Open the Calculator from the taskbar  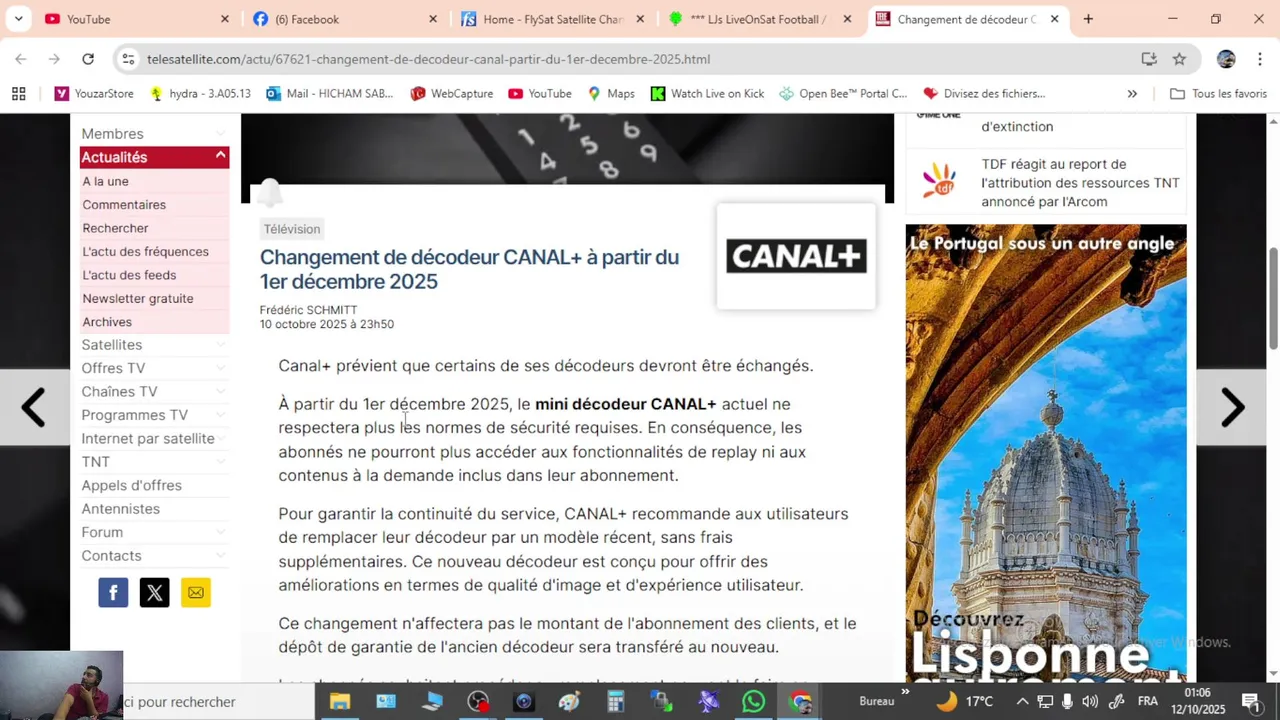coord(616,701)
